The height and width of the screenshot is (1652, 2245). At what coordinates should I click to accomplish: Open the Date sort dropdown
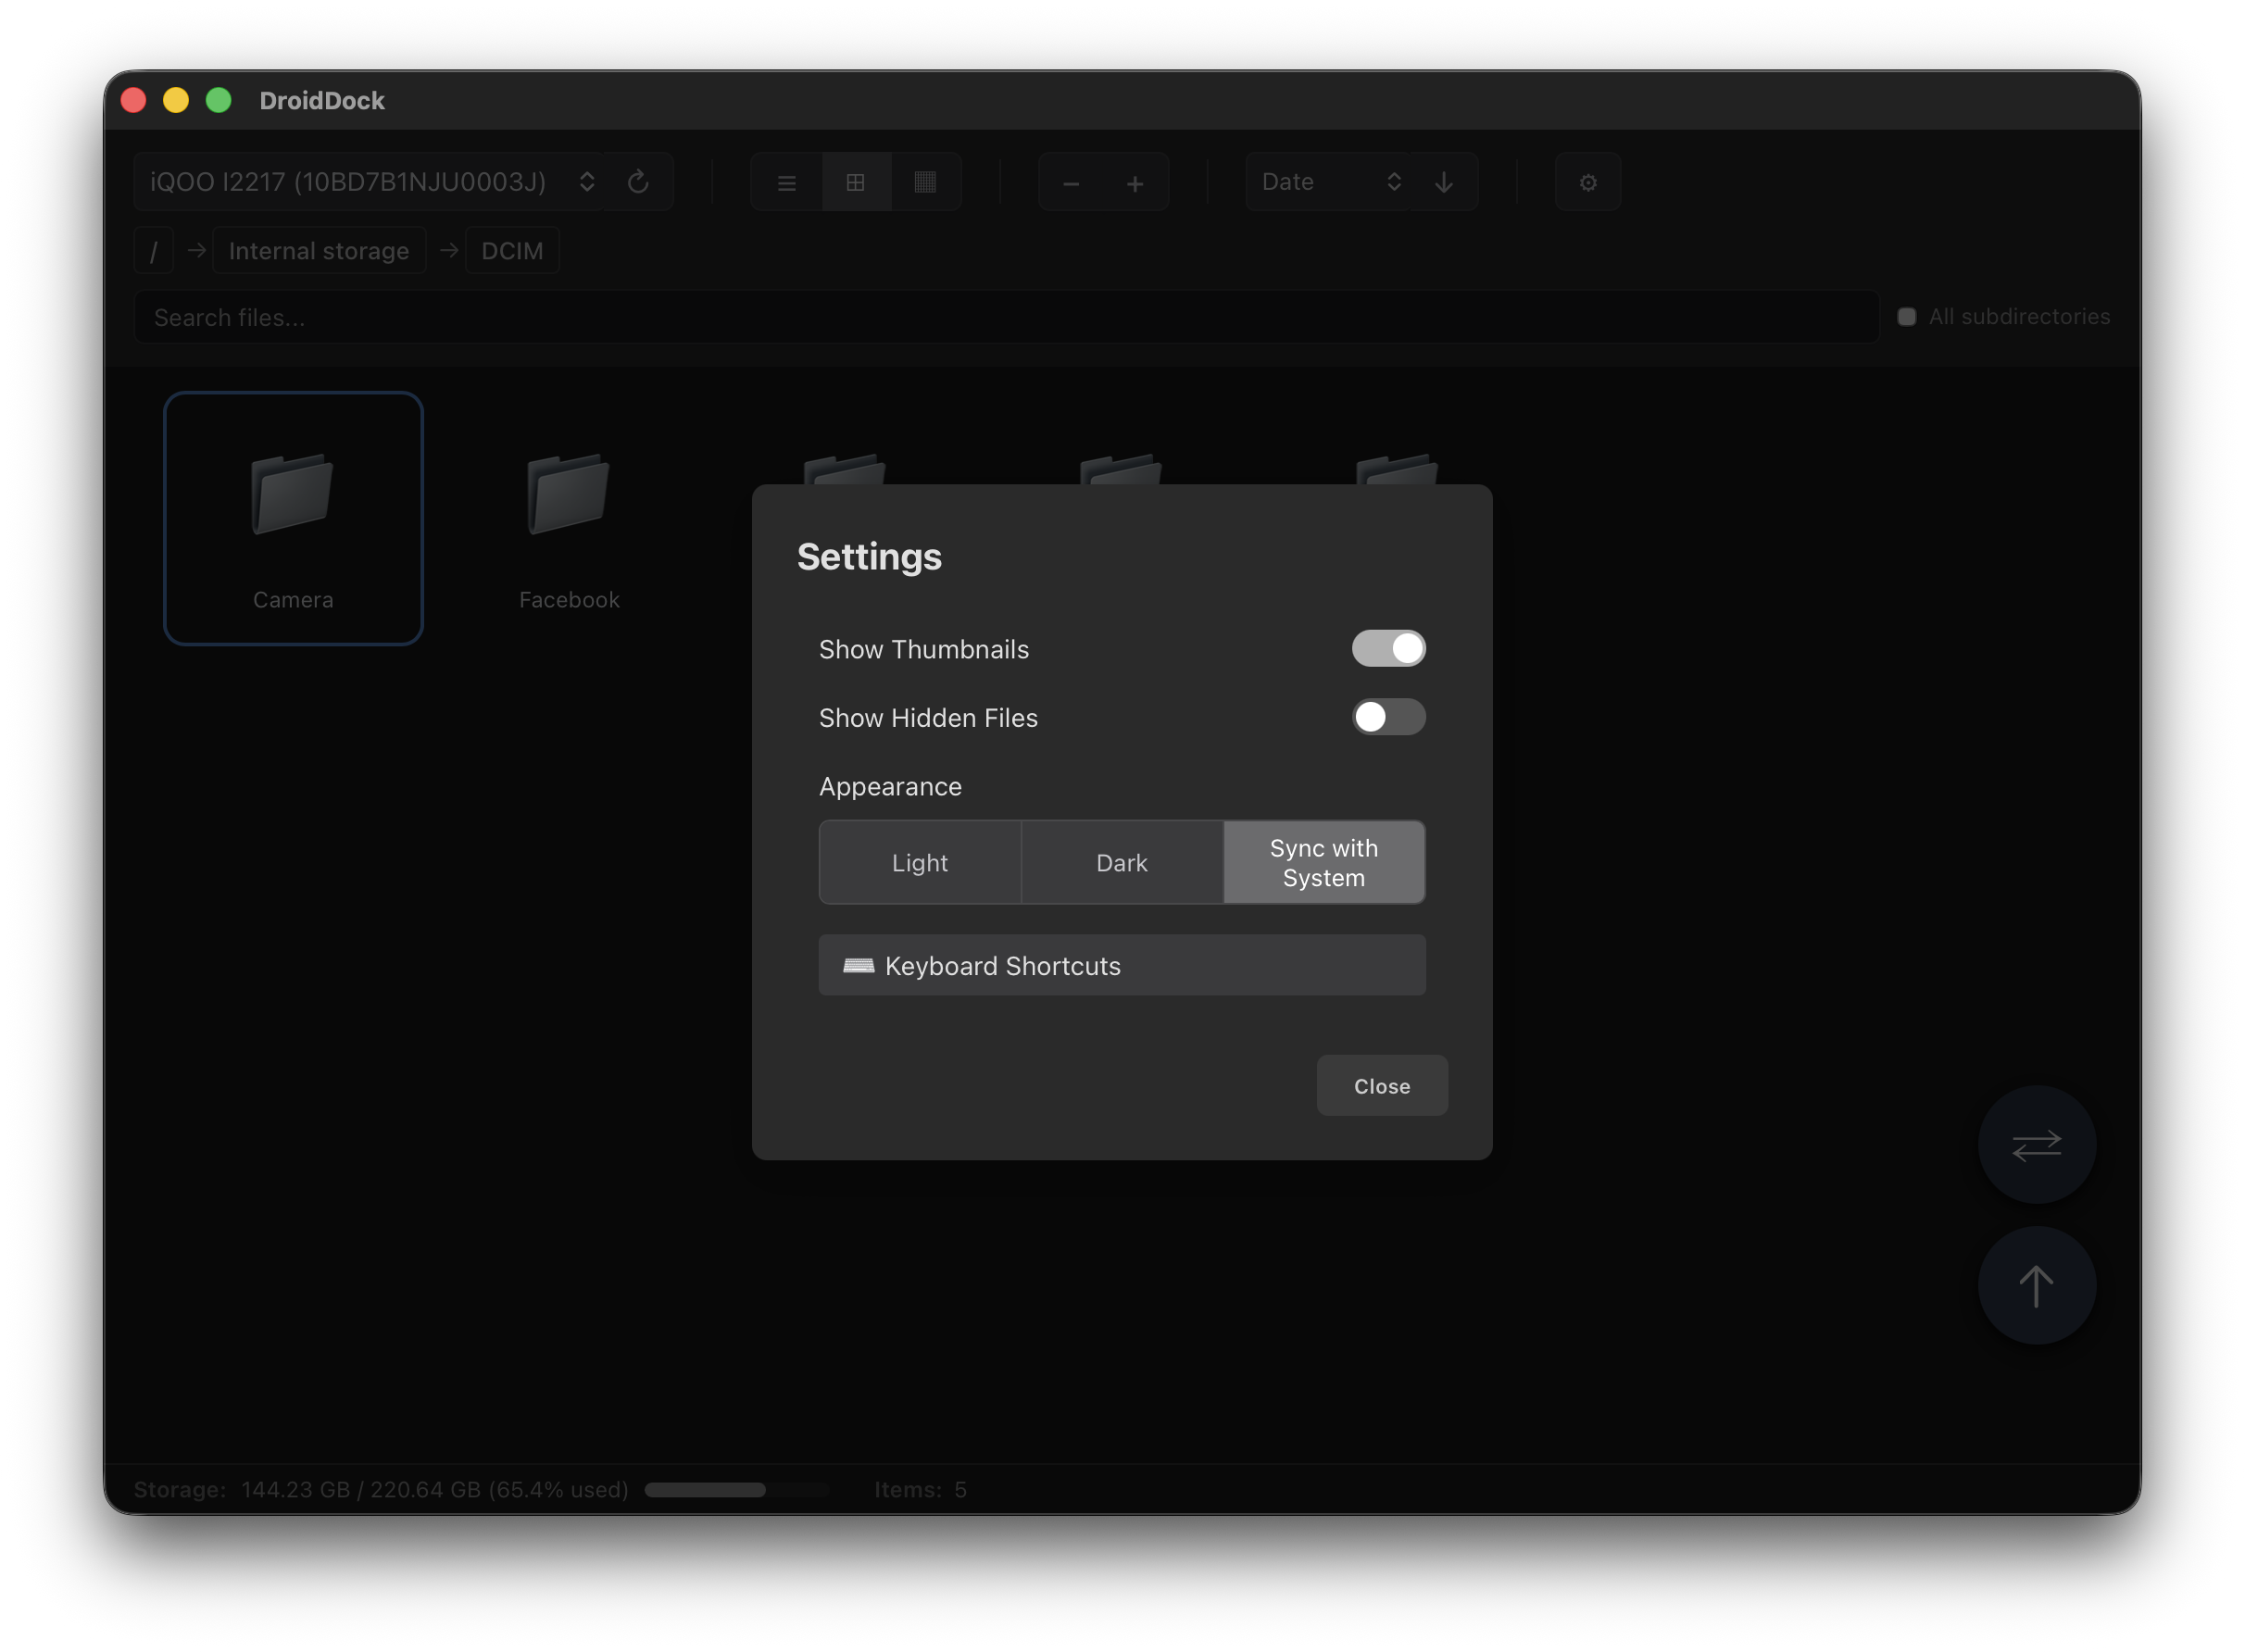pyautogui.click(x=1329, y=182)
